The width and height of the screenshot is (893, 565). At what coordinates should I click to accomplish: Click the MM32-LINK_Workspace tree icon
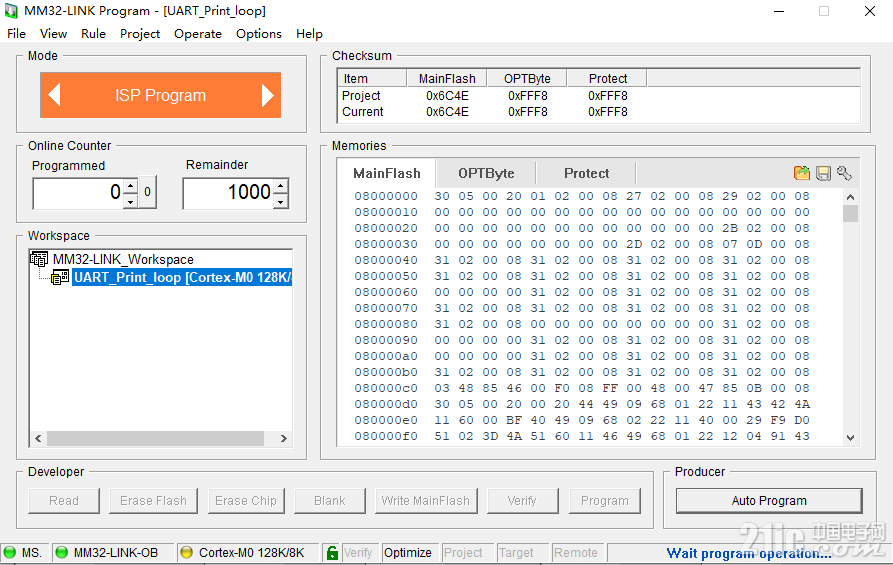pyautogui.click(x=39, y=259)
